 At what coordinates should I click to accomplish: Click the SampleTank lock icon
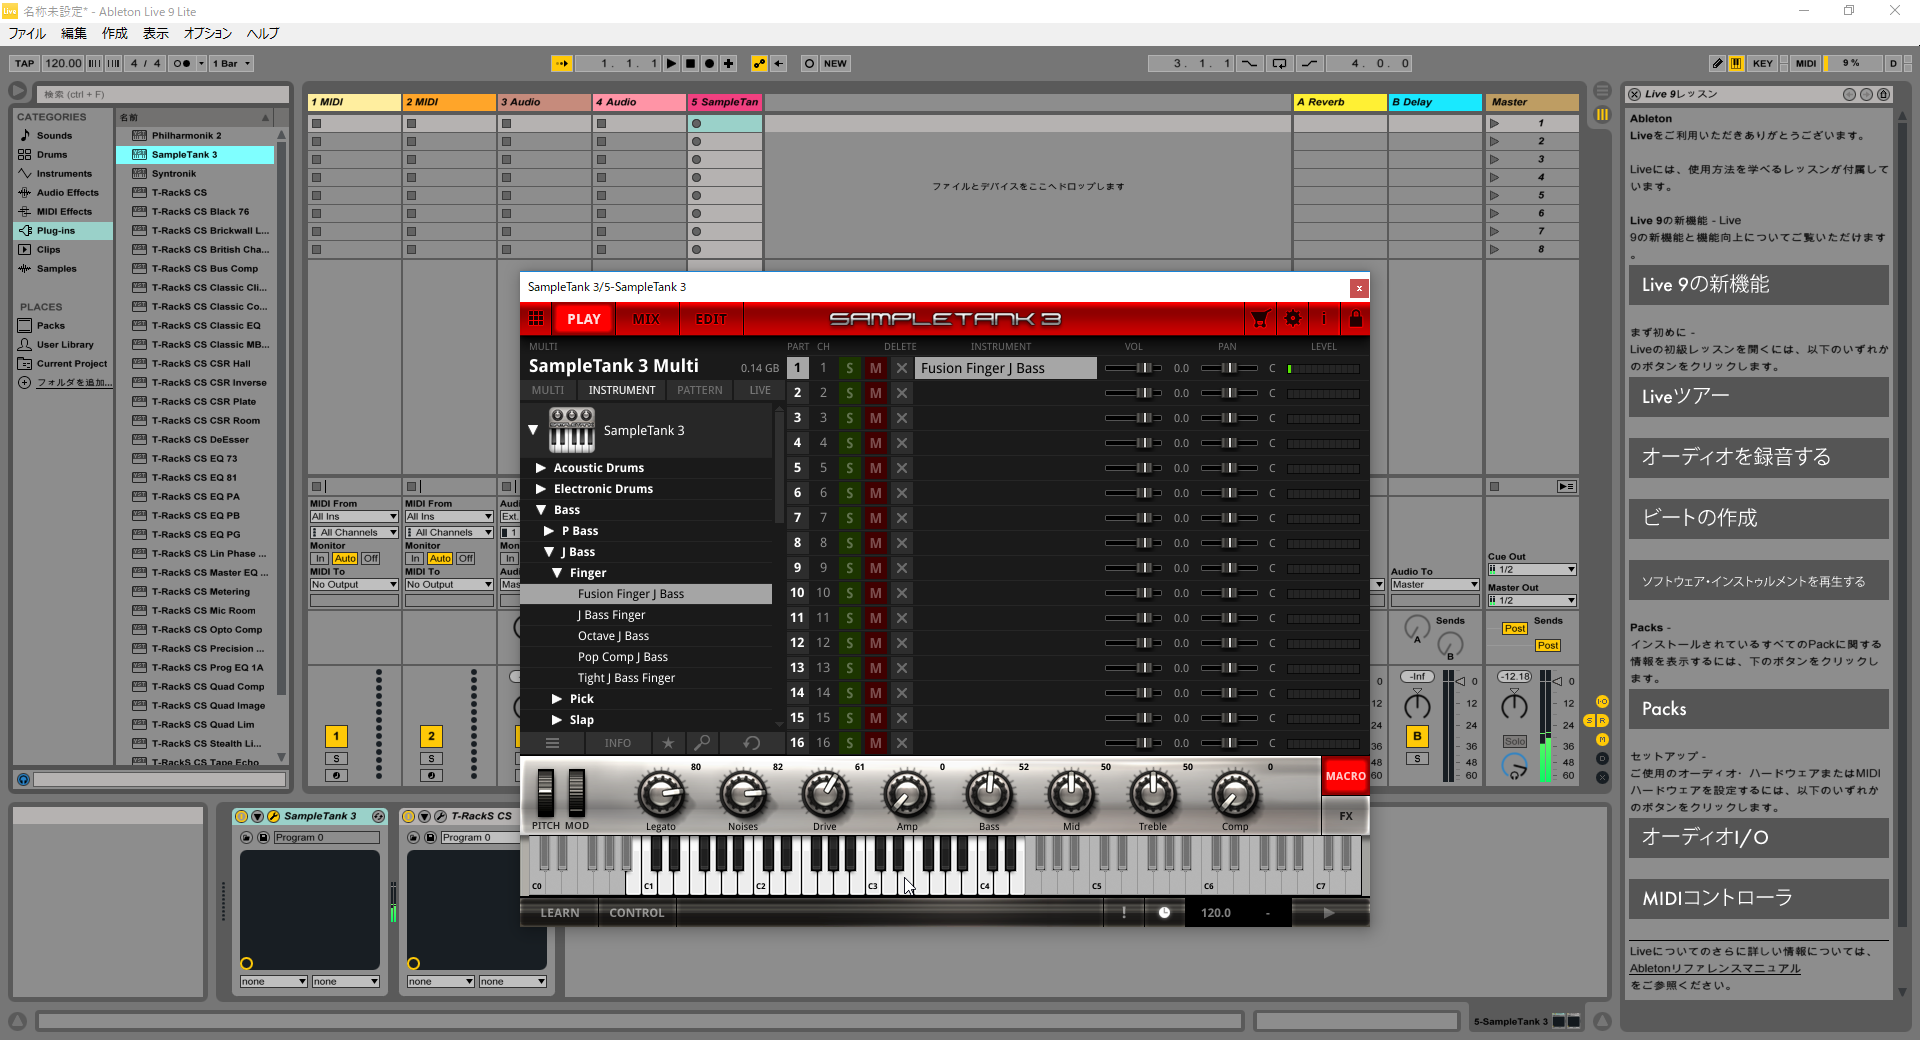point(1356,319)
